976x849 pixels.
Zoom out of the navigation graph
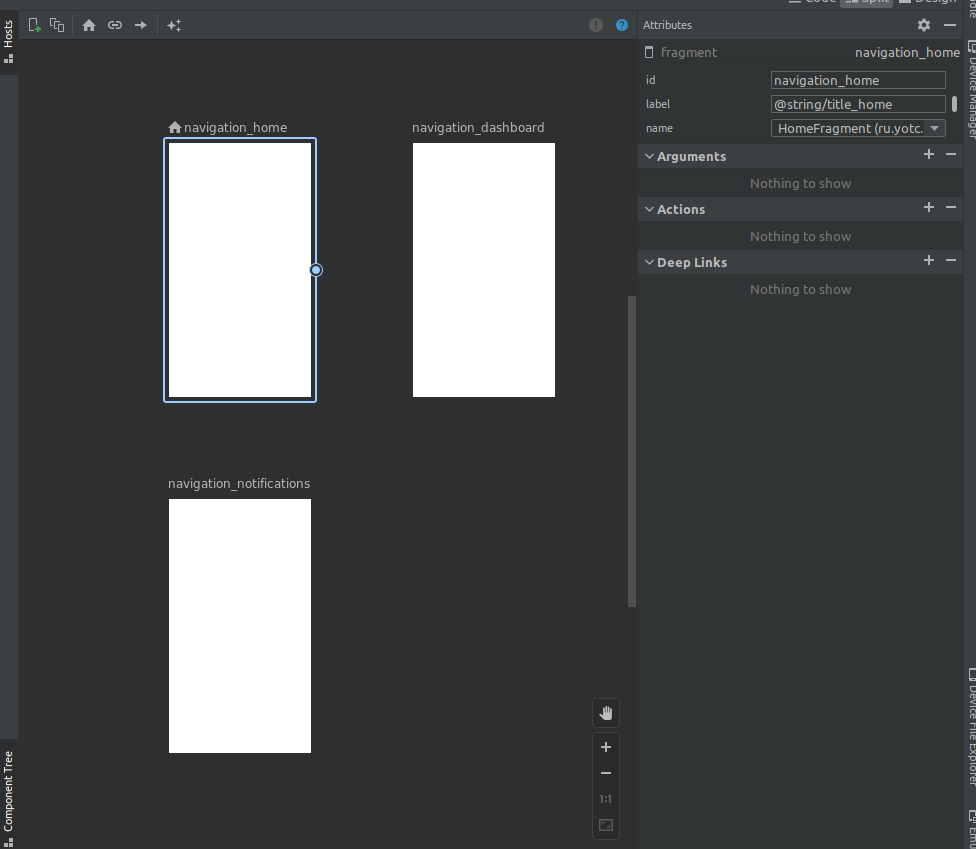[x=605, y=773]
